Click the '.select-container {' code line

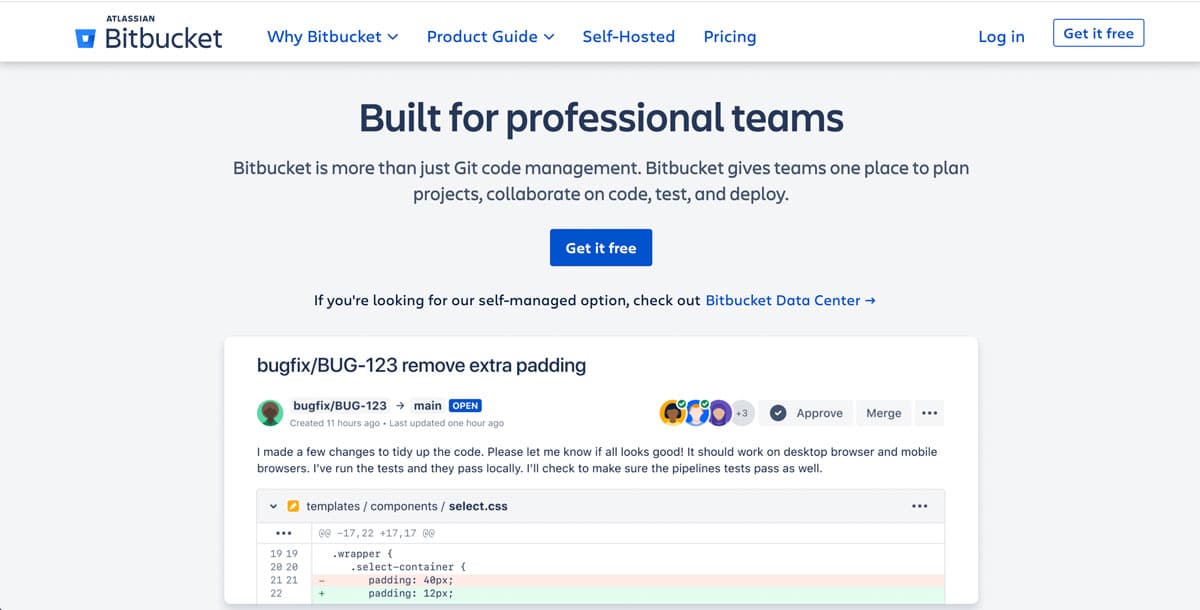coord(408,566)
